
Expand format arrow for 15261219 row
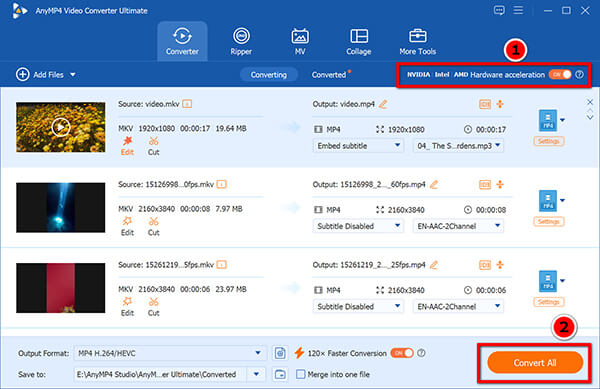(562, 281)
